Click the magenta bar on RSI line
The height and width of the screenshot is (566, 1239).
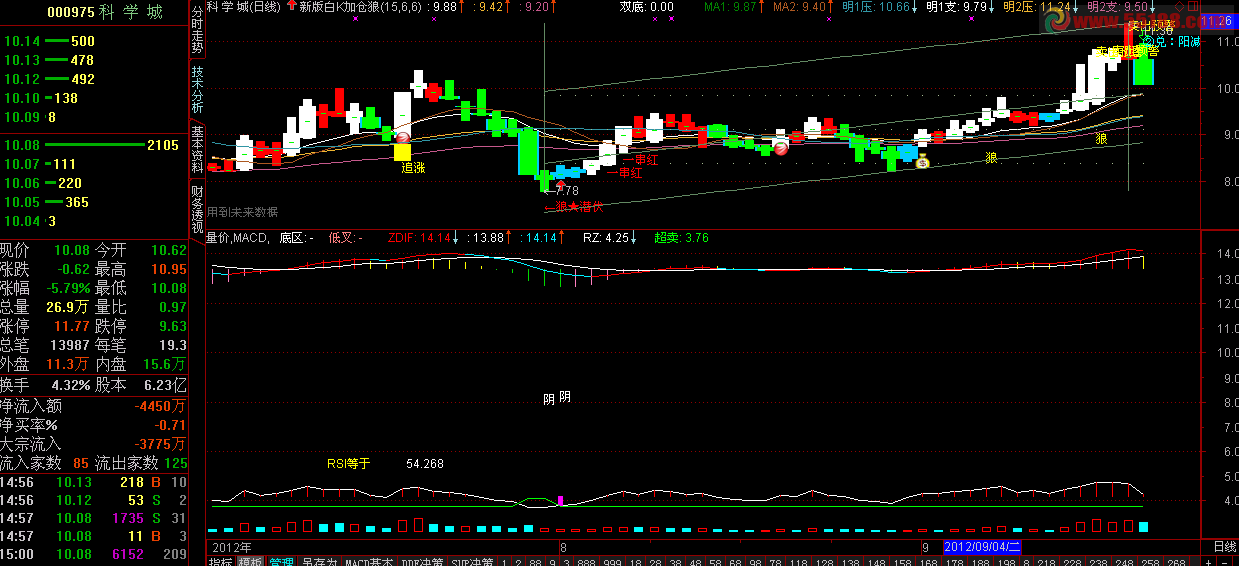click(561, 499)
